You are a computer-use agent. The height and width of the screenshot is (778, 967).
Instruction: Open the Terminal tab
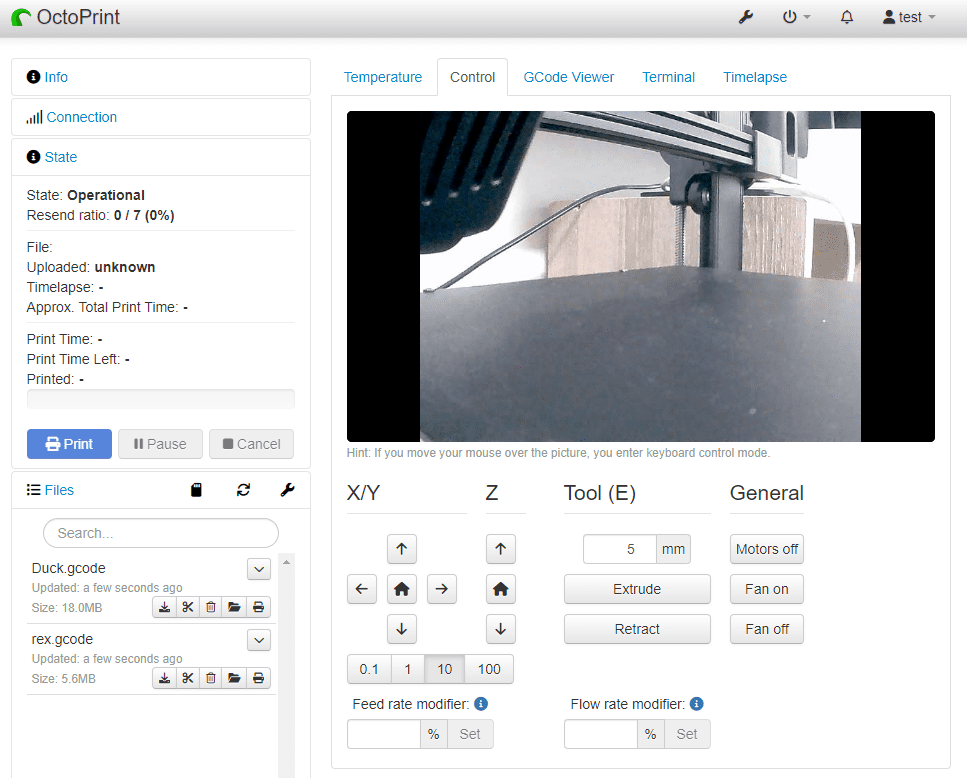tap(668, 76)
